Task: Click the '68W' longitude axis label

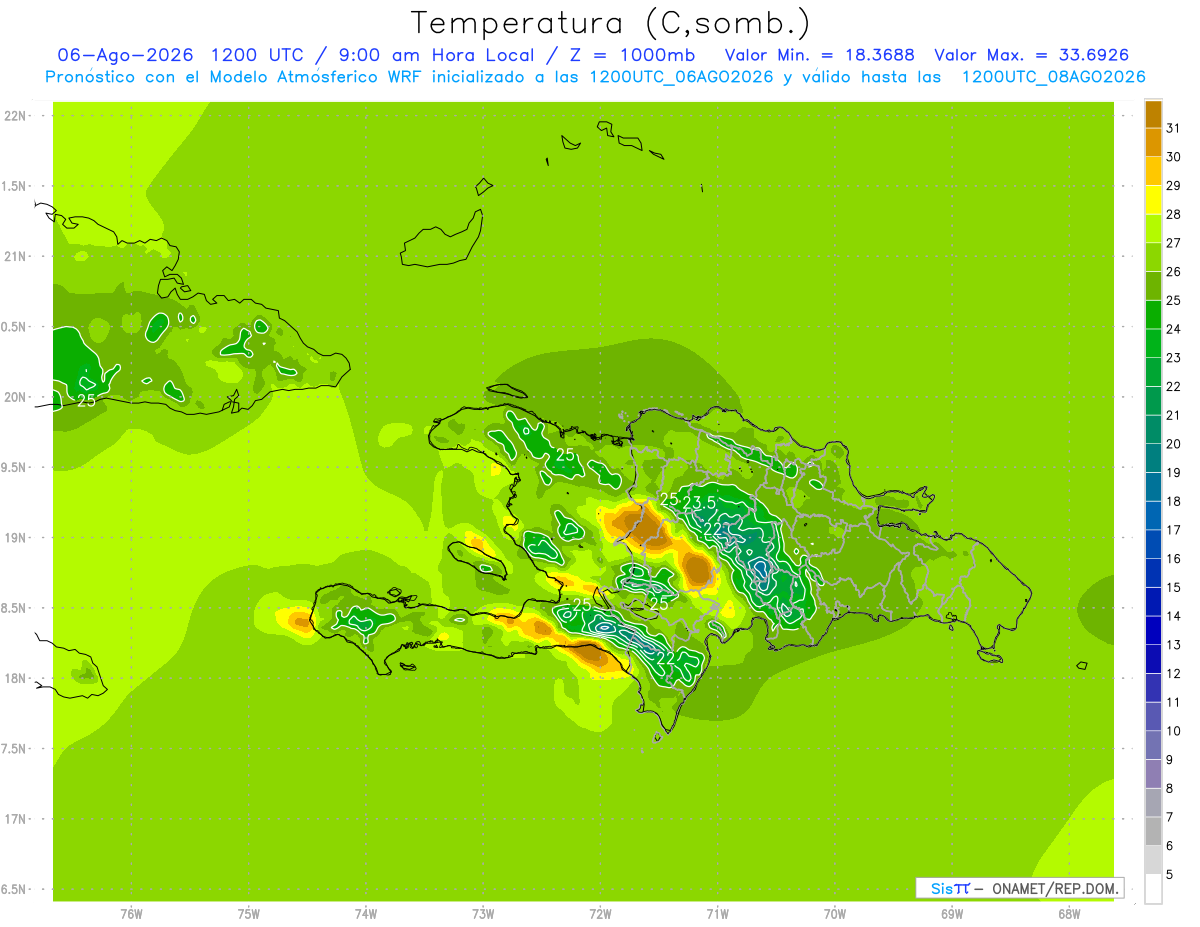Action: point(1069,914)
